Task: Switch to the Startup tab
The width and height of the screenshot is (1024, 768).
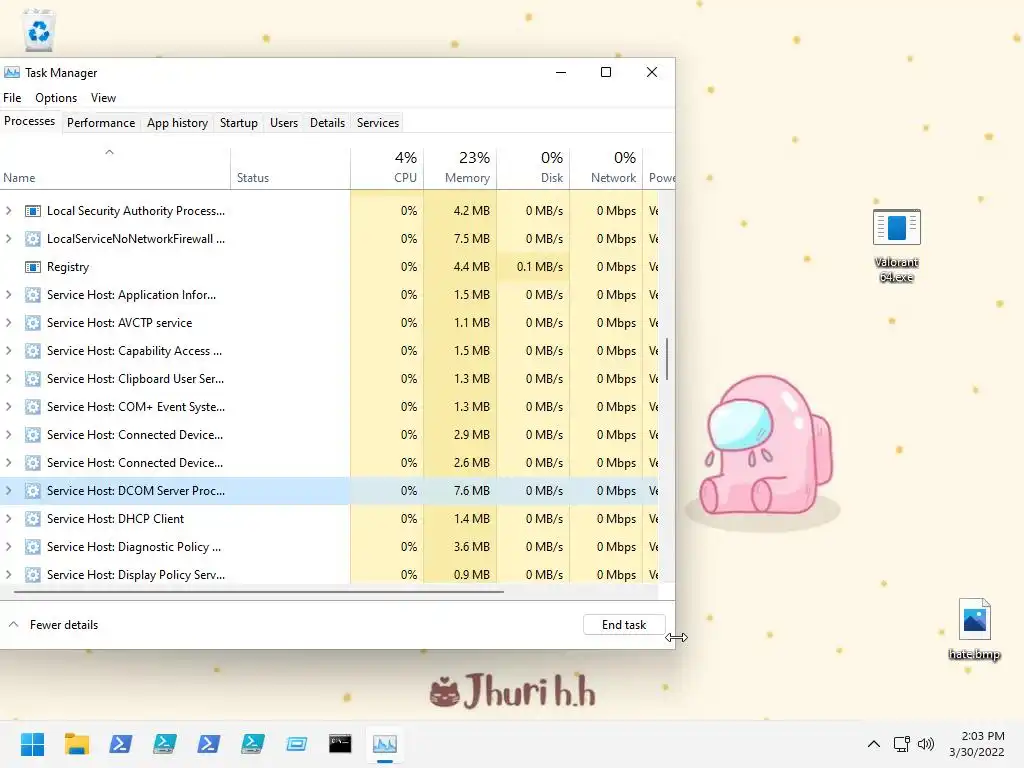Action: click(x=238, y=123)
